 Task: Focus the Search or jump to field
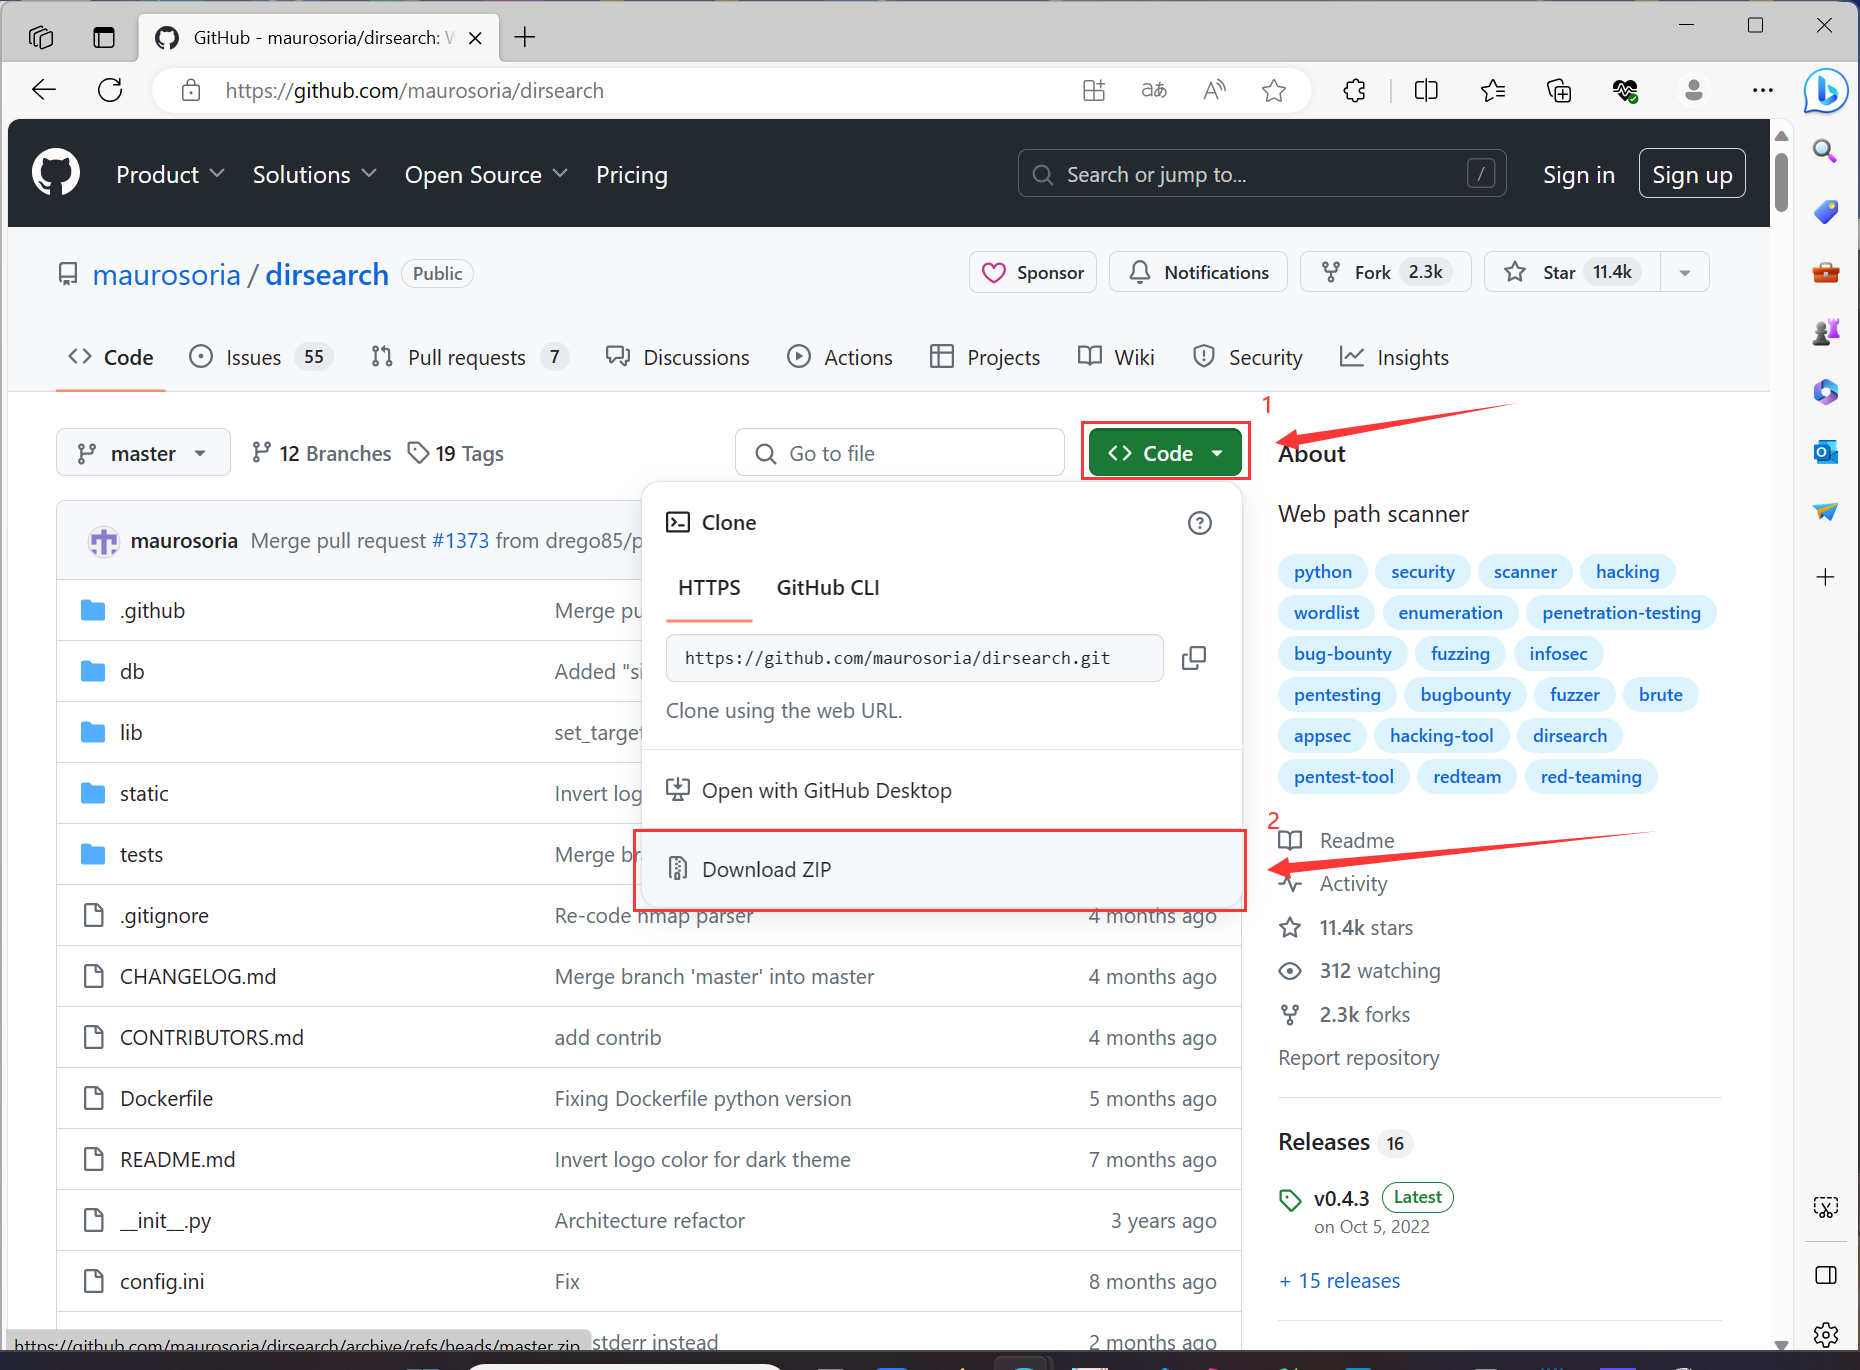[x=1262, y=174]
